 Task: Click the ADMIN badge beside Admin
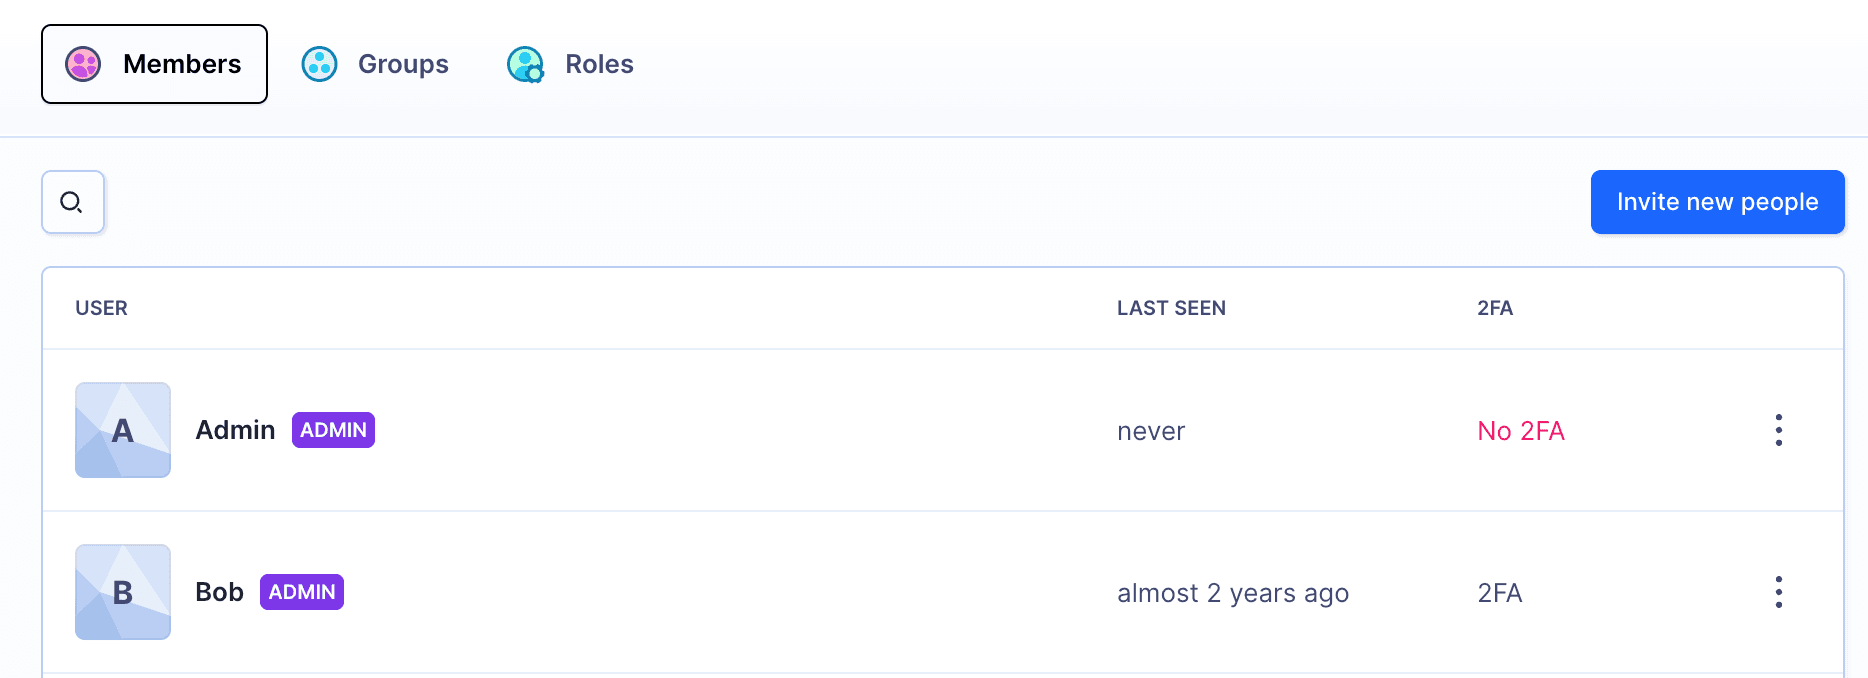333,430
